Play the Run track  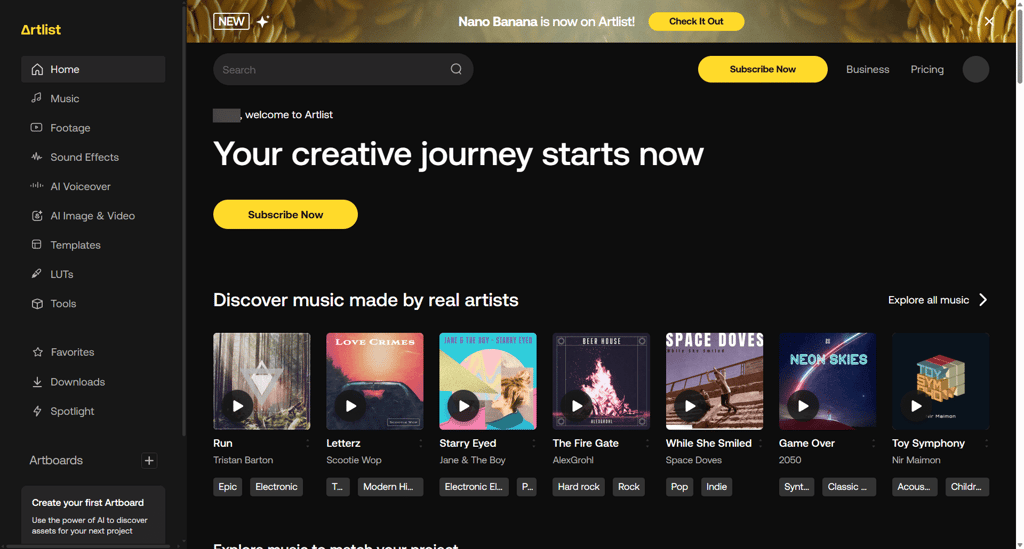pyautogui.click(x=238, y=406)
